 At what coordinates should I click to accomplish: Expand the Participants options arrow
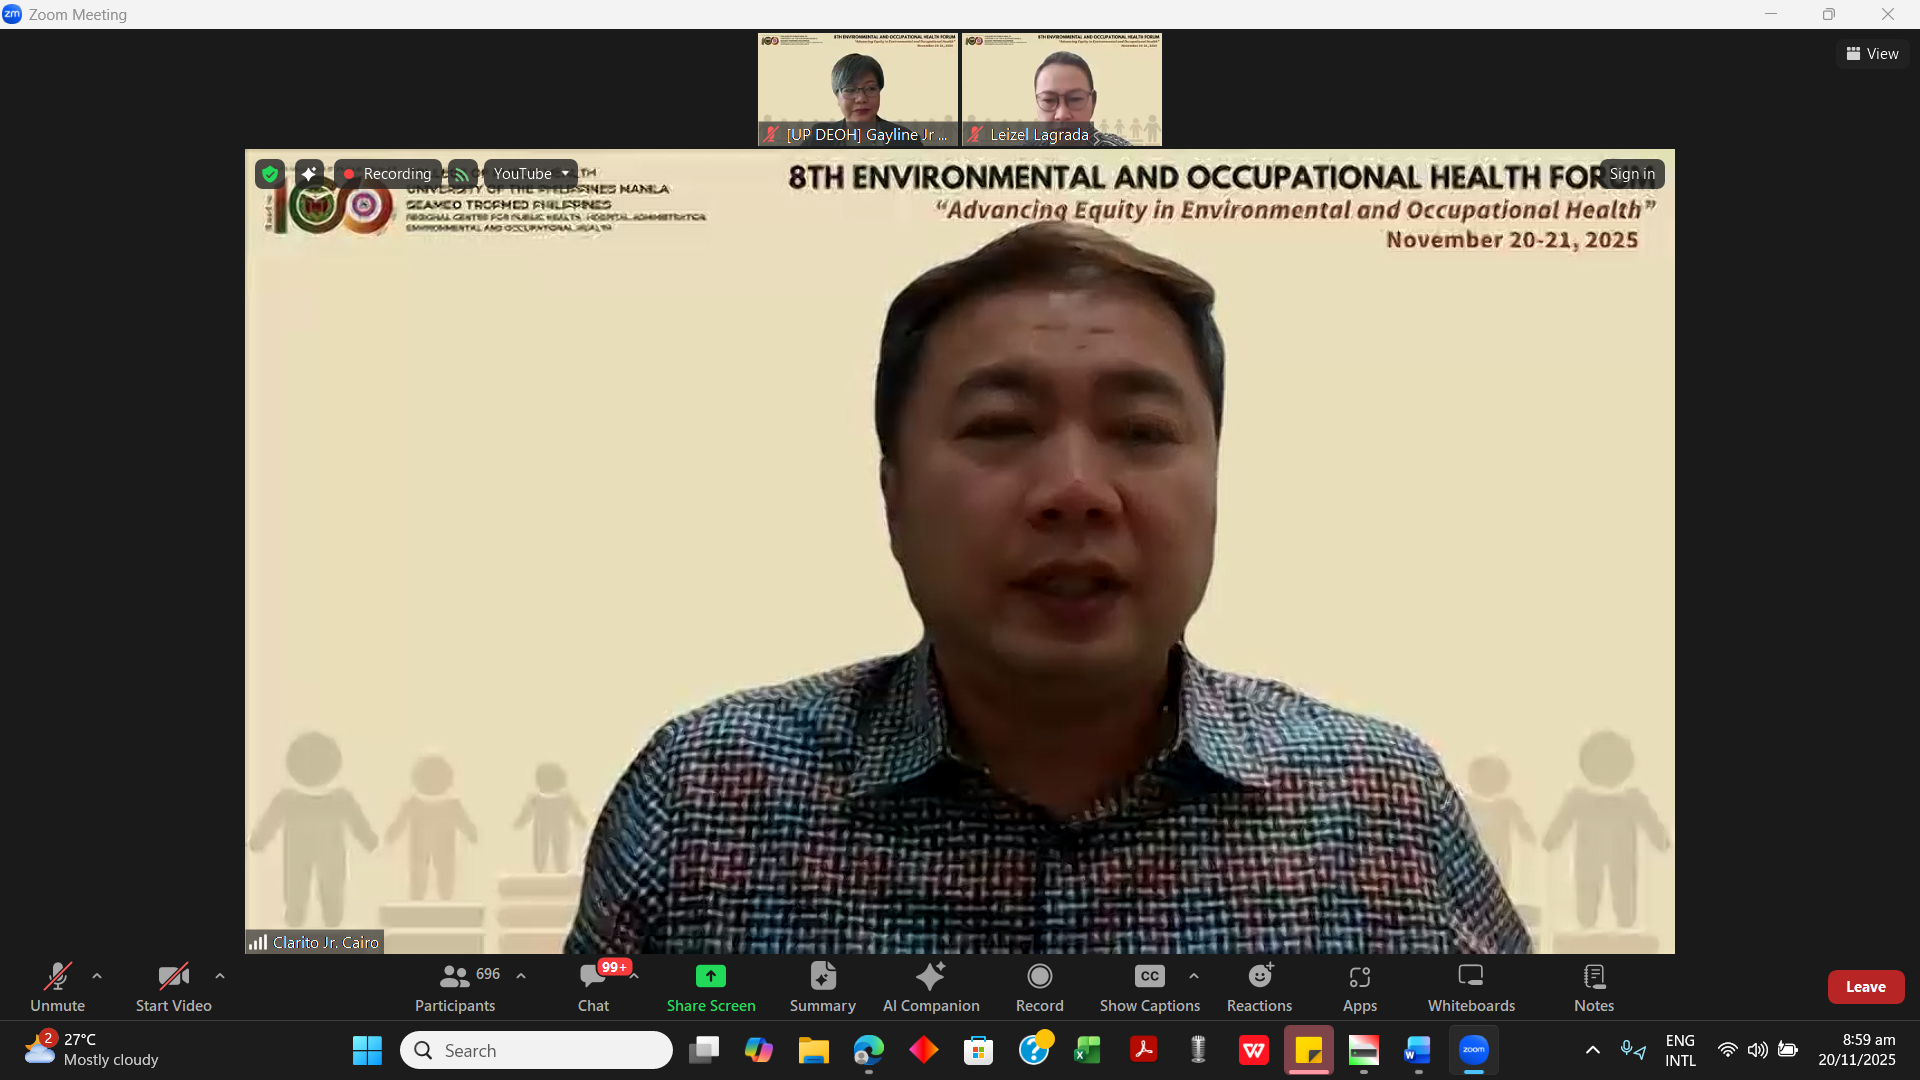coord(521,976)
